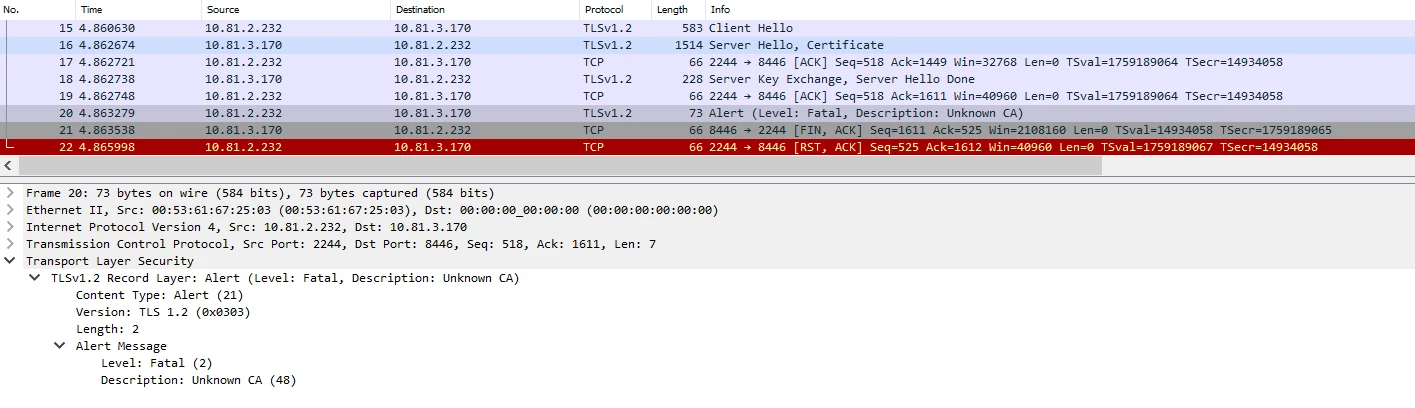The height and width of the screenshot is (408, 1415).
Task: Select packet 17 TCP ACK row
Action: point(707,62)
